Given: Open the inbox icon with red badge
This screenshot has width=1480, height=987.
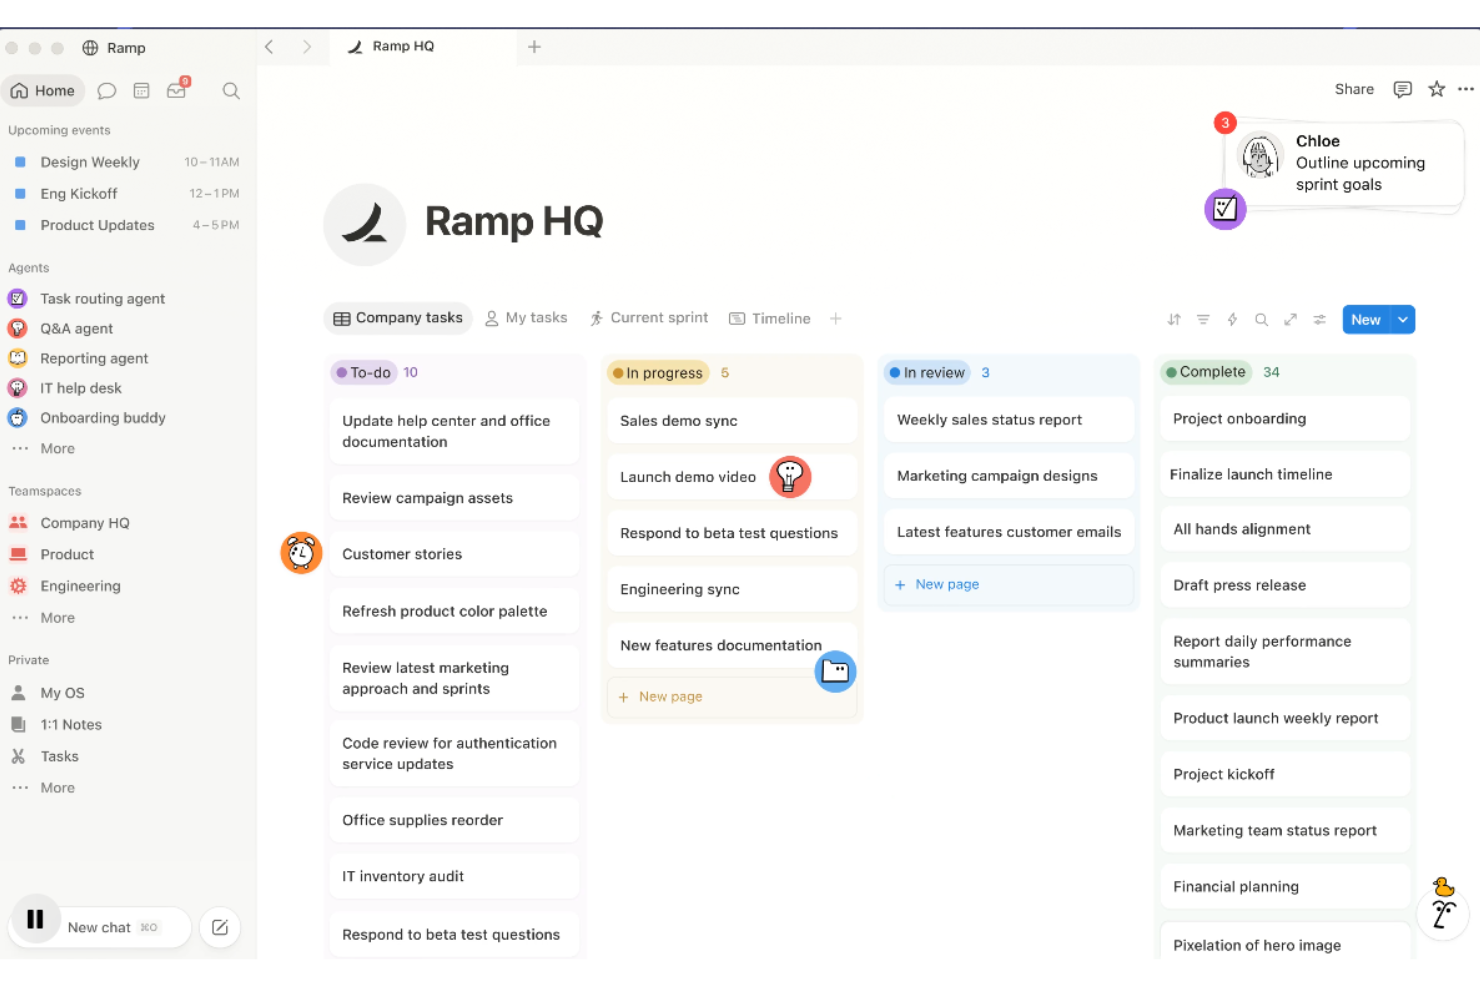Looking at the screenshot, I should click(x=177, y=89).
